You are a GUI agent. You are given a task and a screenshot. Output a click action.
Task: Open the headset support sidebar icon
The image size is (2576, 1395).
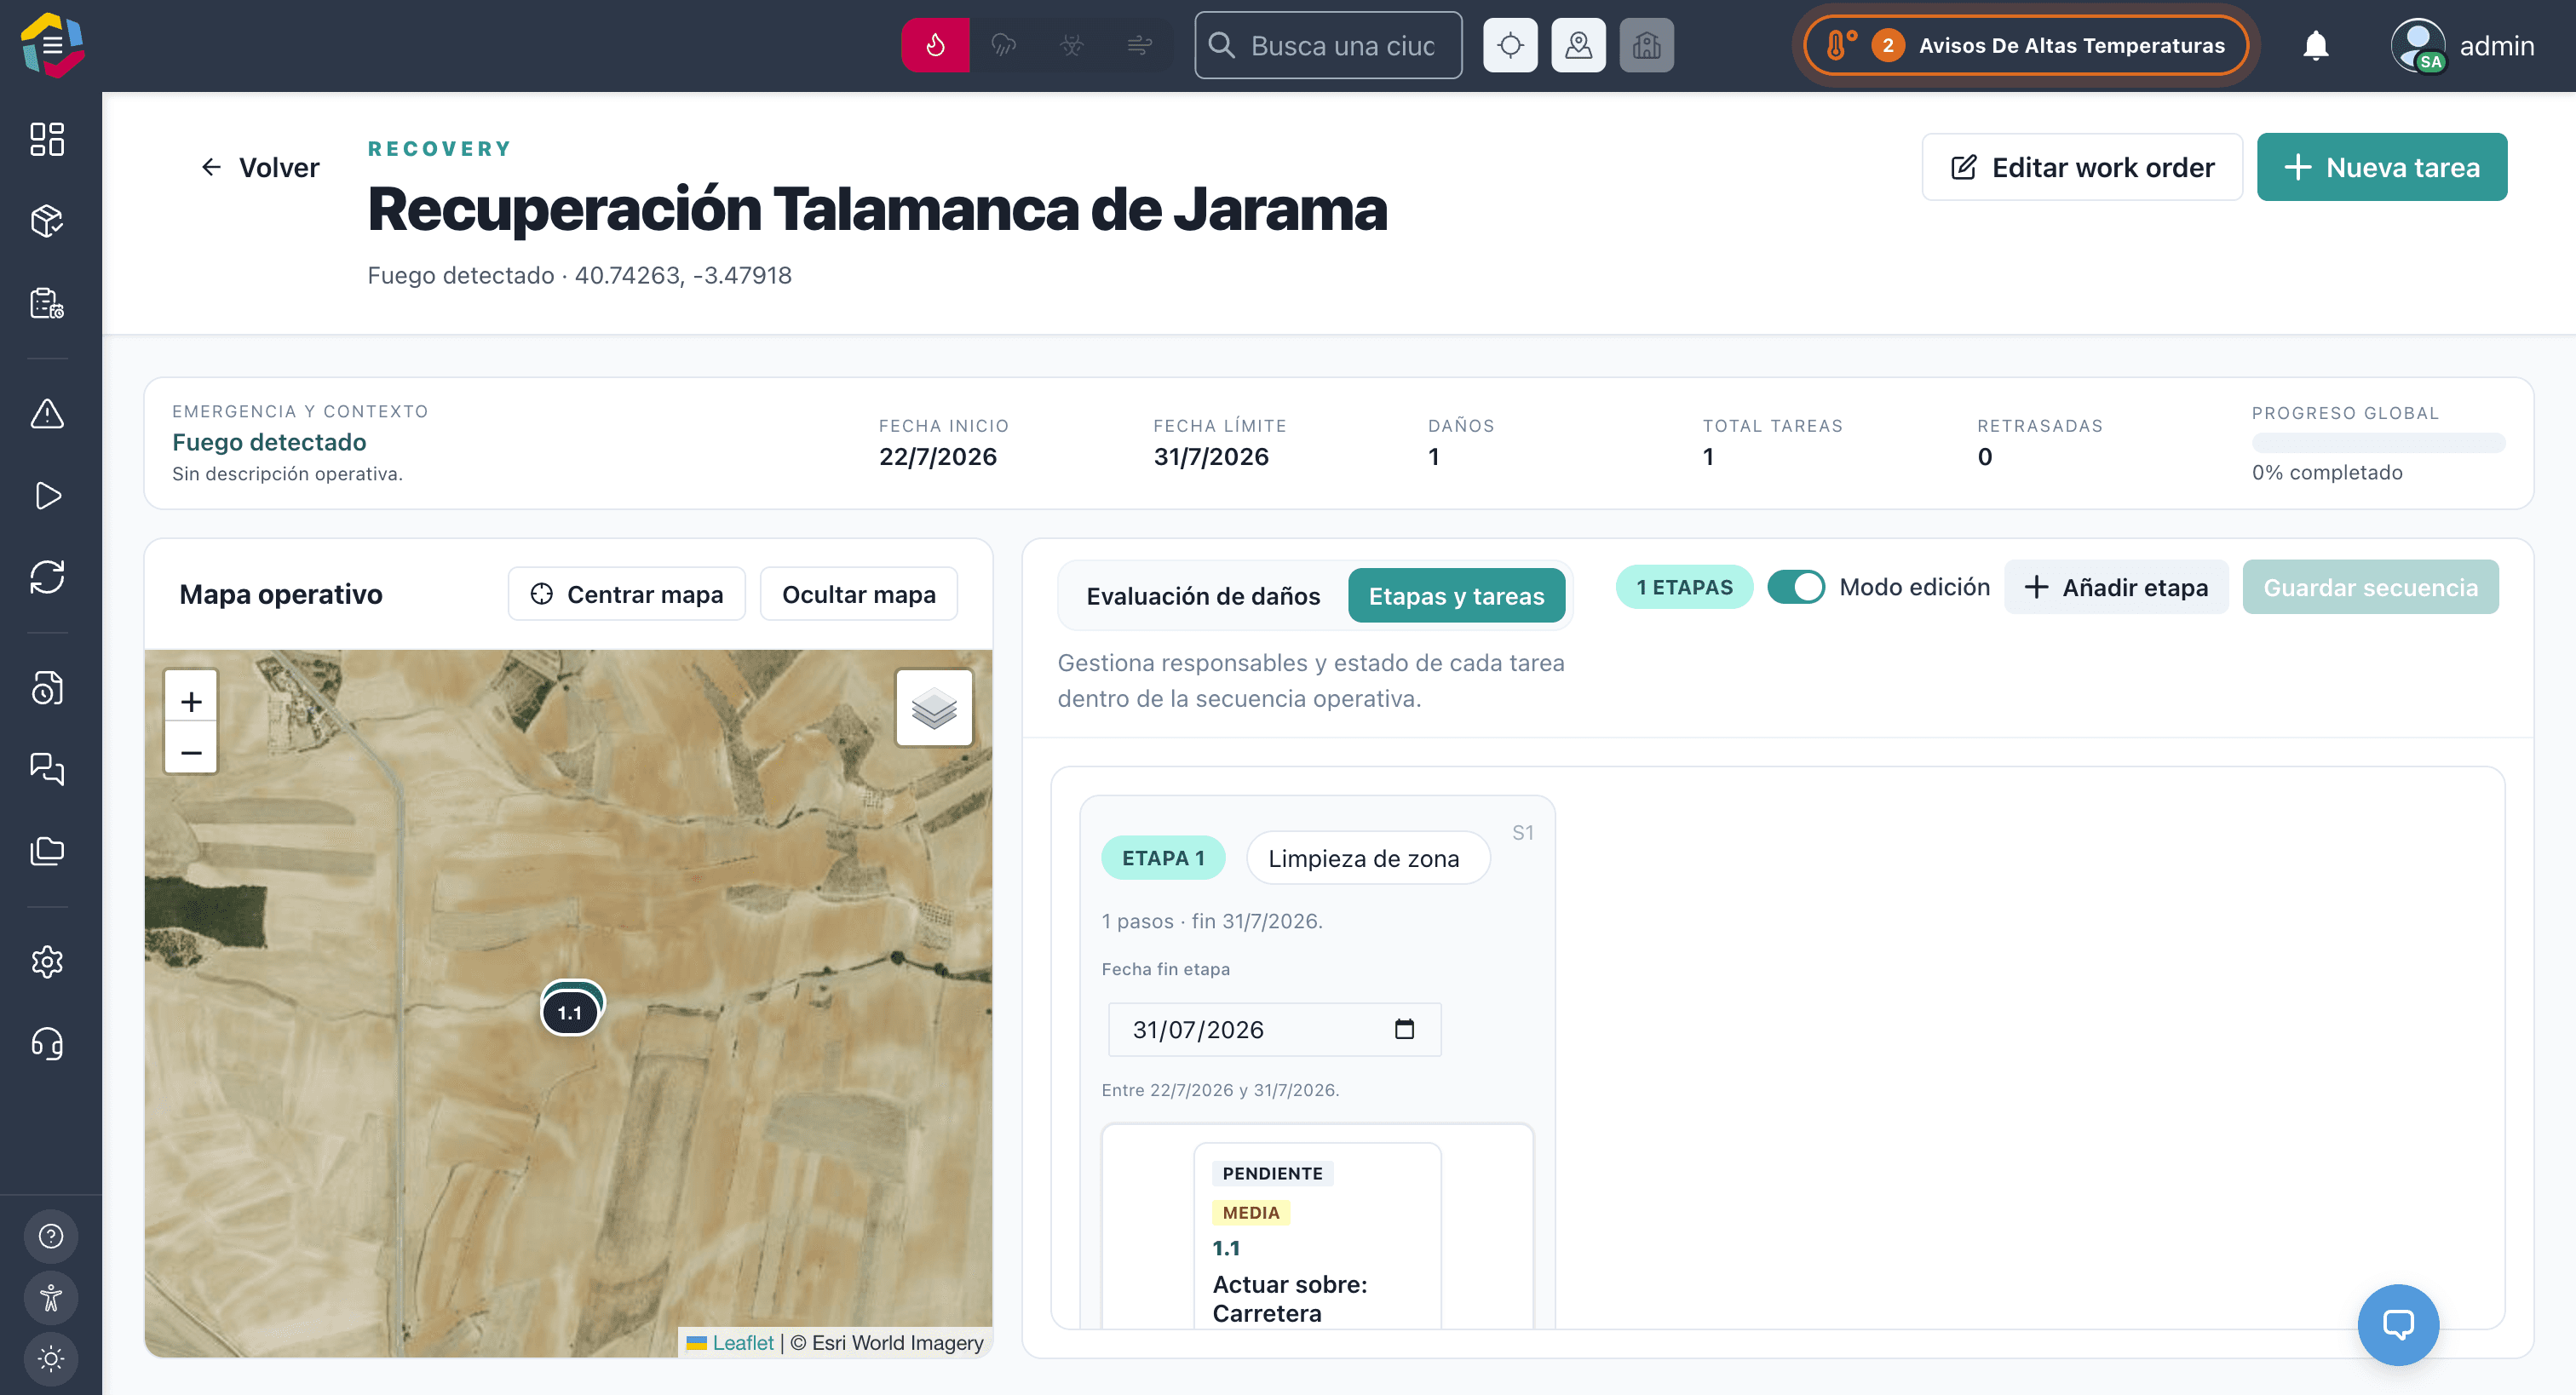pos(47,1044)
